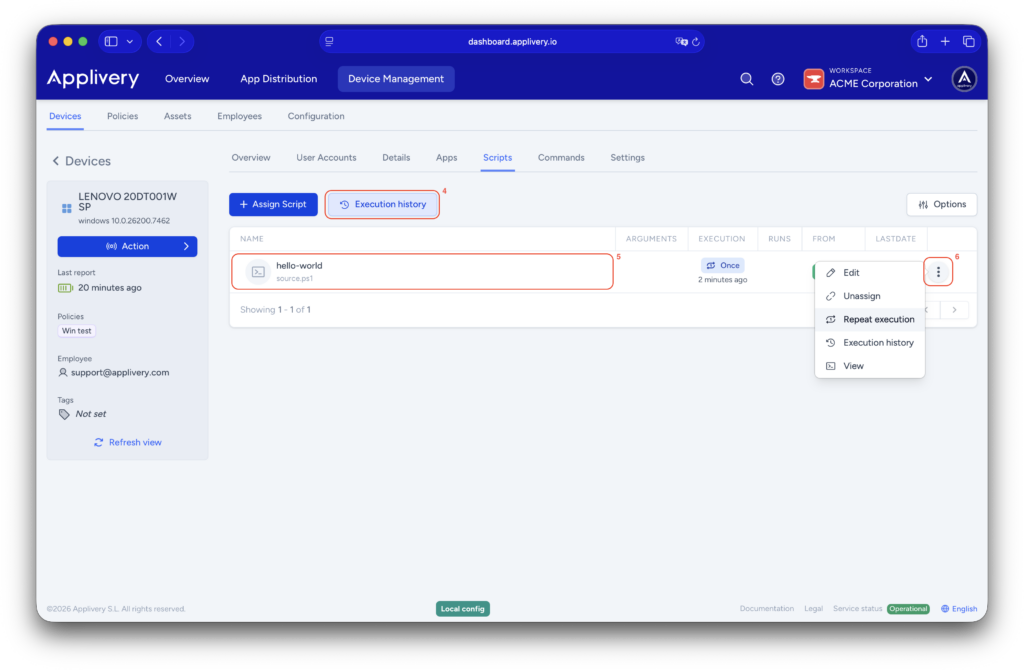Image resolution: width=1024 pixels, height=670 pixels.
Task: Refresh view from the device sidebar
Action: pos(127,441)
